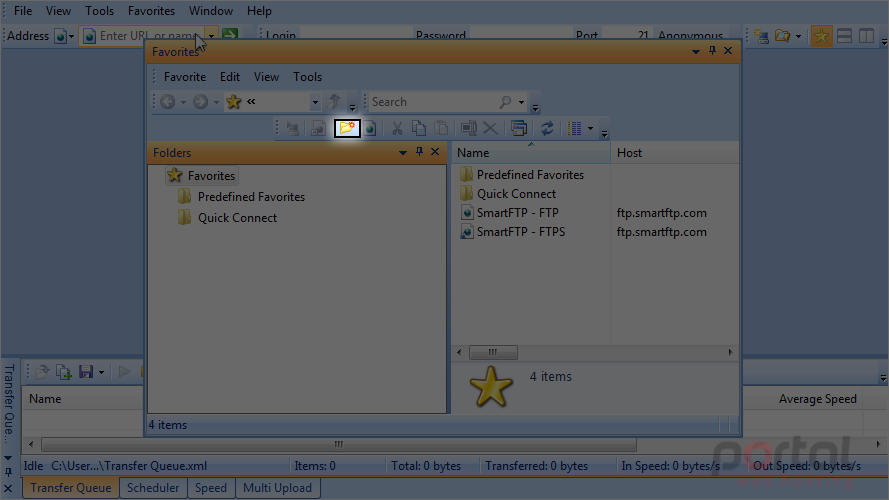Sort by the Name column header
The height and width of the screenshot is (500, 889).
click(x=530, y=152)
